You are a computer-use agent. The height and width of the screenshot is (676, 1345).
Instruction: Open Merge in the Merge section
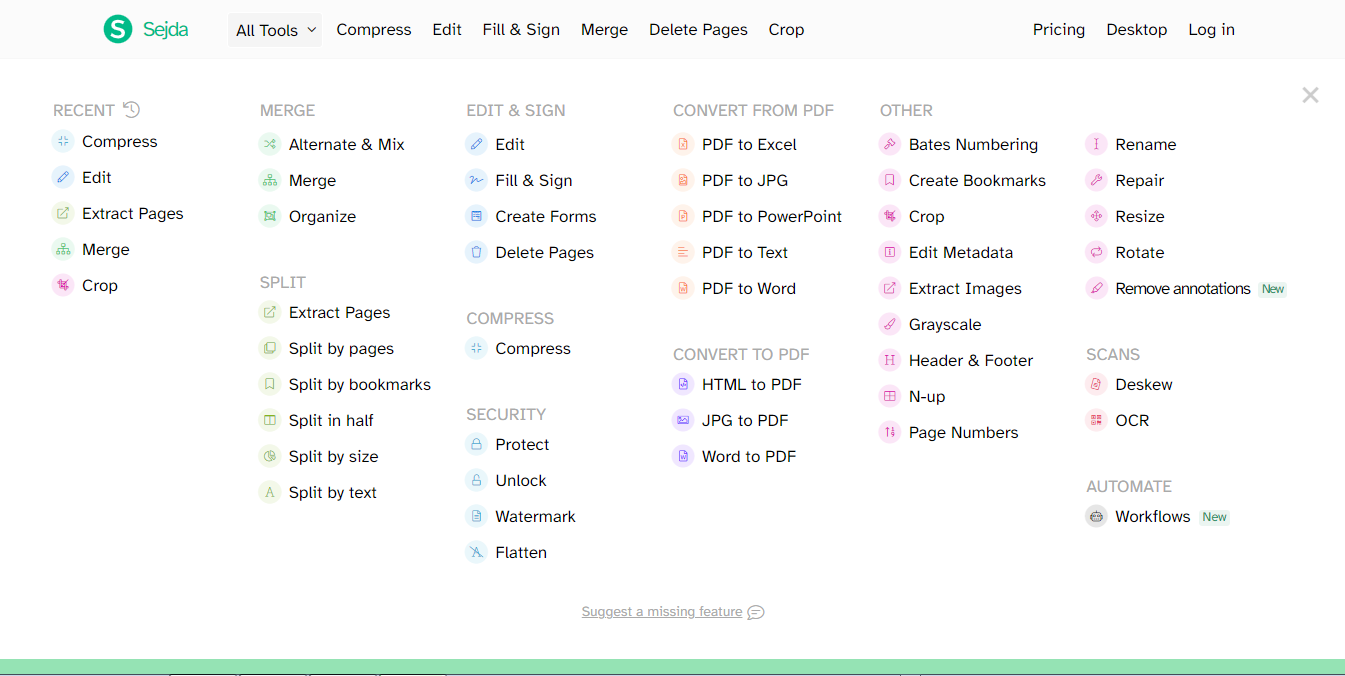tap(297, 180)
